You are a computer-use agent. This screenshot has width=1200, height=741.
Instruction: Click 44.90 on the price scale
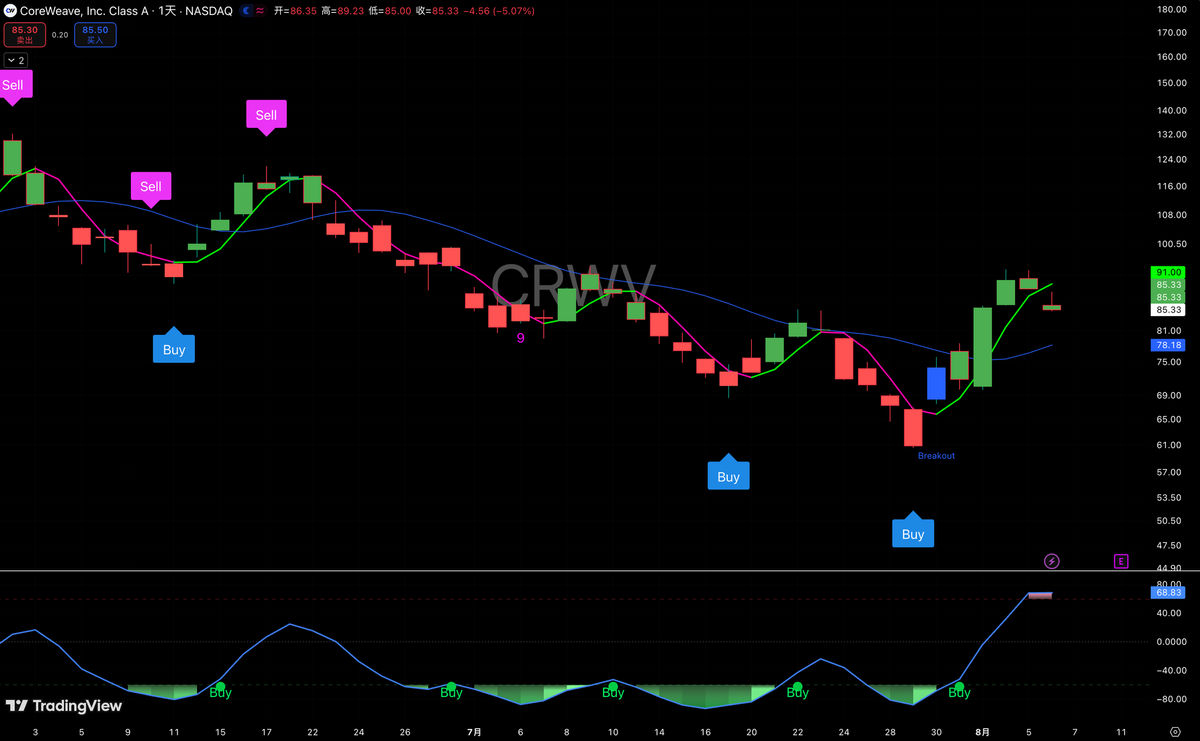coord(1170,568)
